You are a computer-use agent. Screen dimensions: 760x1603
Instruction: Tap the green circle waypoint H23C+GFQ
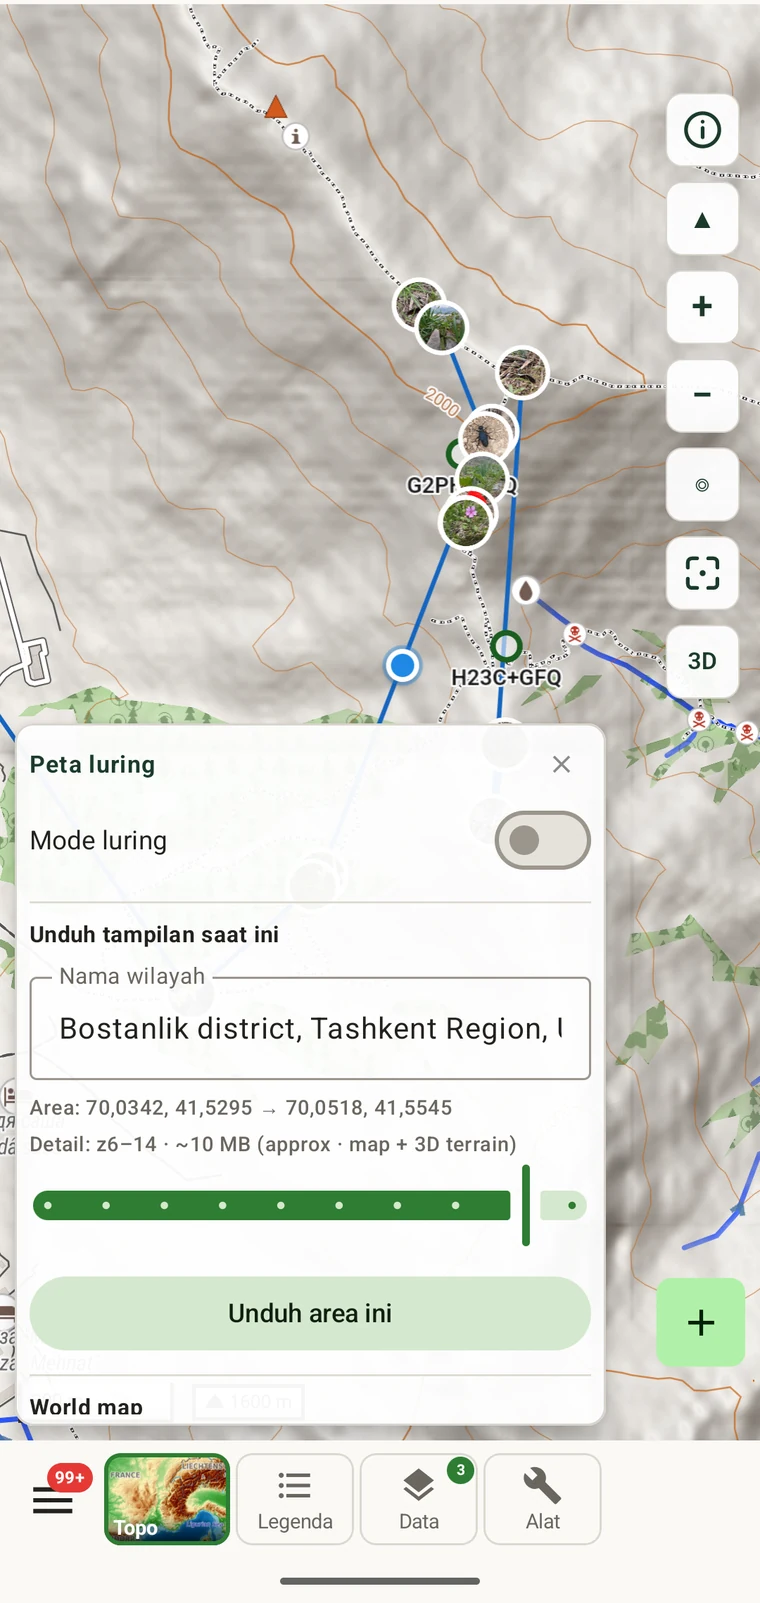[506, 646]
